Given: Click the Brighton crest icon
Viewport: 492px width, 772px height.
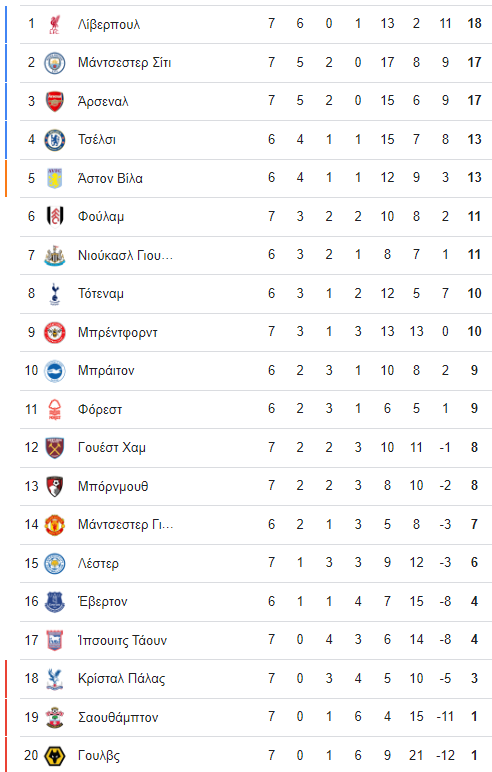Looking at the screenshot, I should click(x=55, y=371).
